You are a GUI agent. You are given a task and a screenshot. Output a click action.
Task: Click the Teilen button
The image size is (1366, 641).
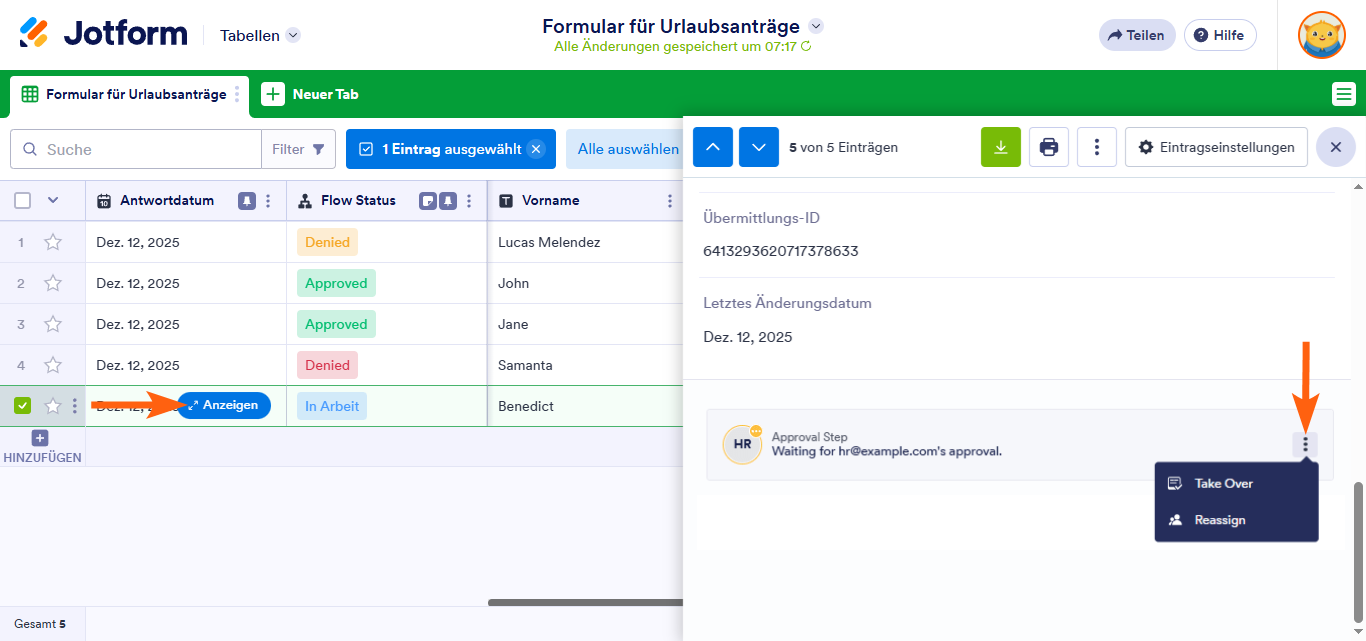[x=1136, y=34]
